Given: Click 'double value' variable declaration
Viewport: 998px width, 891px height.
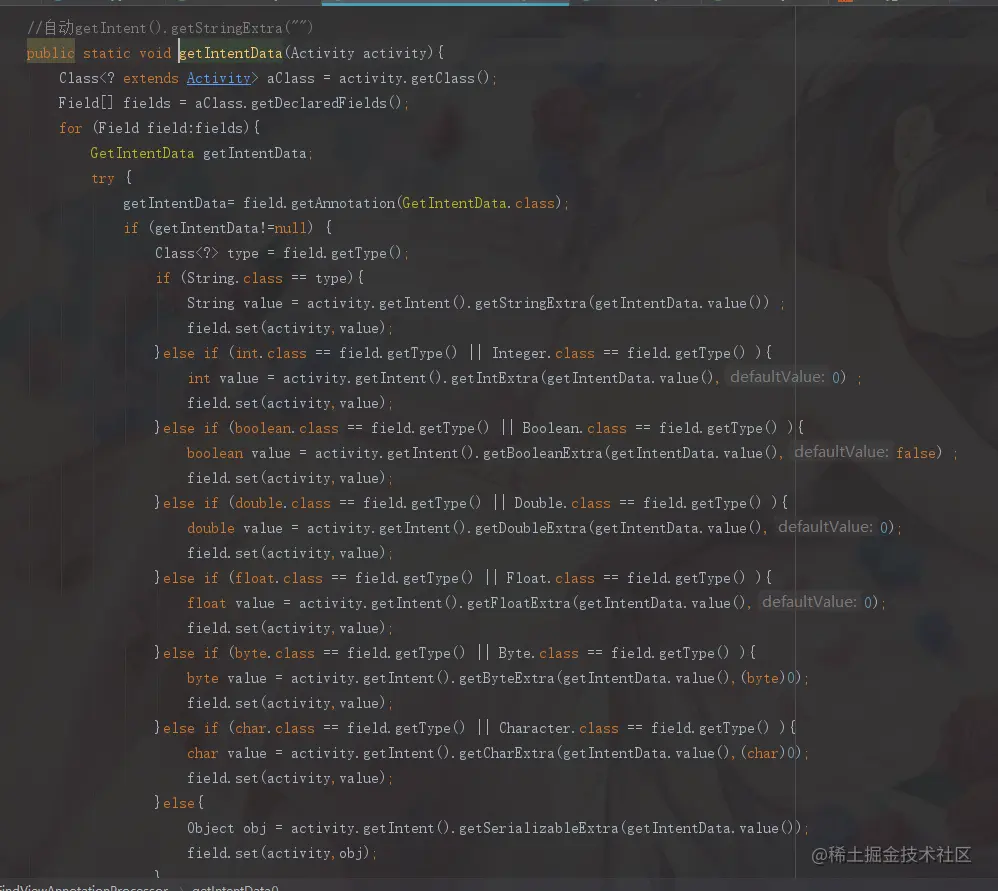Looking at the screenshot, I should (x=234, y=528).
